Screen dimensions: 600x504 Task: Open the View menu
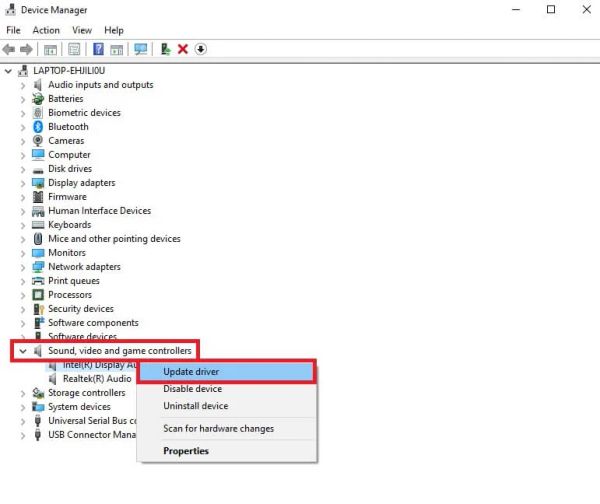(x=81, y=30)
